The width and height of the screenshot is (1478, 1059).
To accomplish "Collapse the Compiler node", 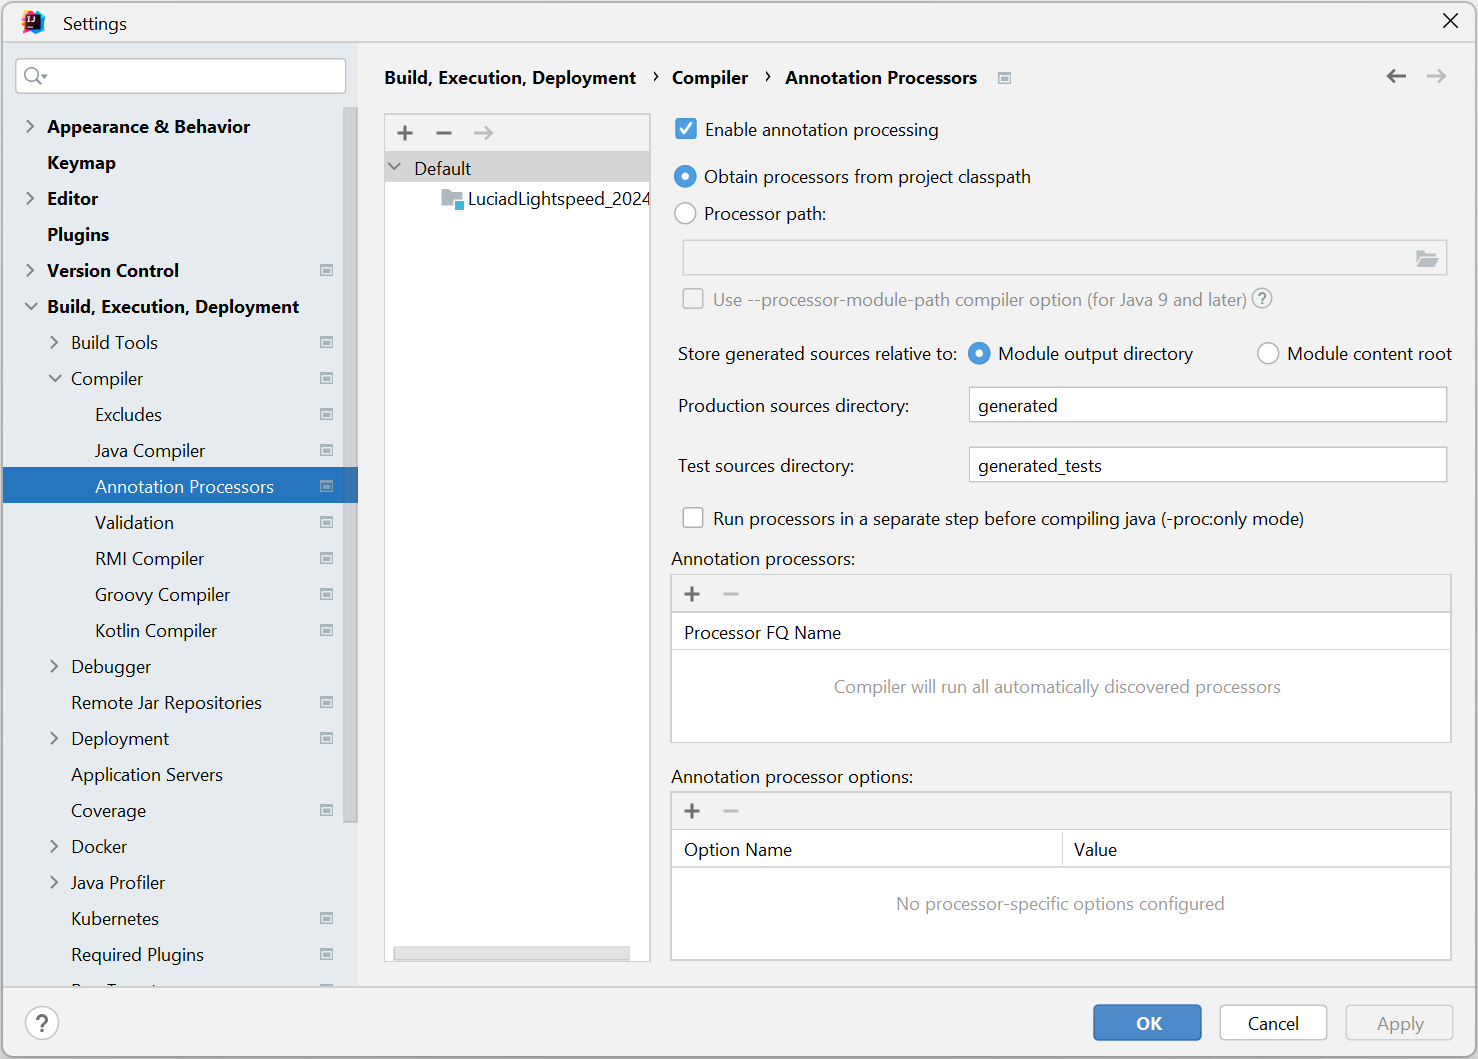I will click(54, 378).
